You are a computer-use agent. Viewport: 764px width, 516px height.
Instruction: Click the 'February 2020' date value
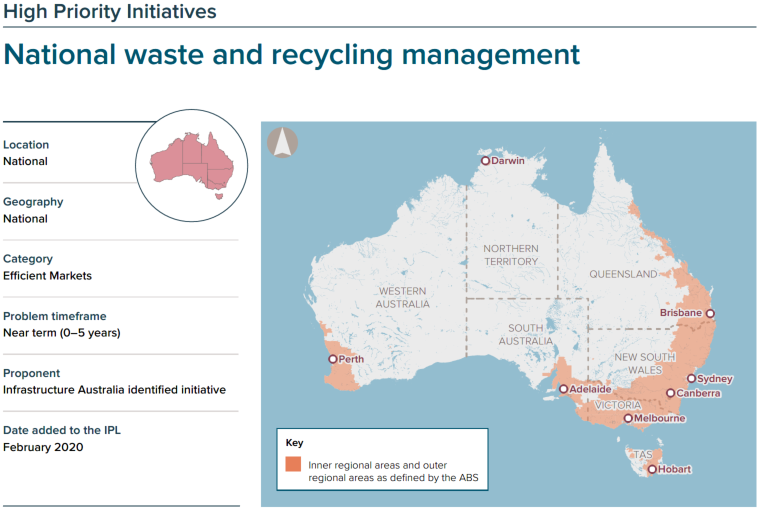[43, 447]
